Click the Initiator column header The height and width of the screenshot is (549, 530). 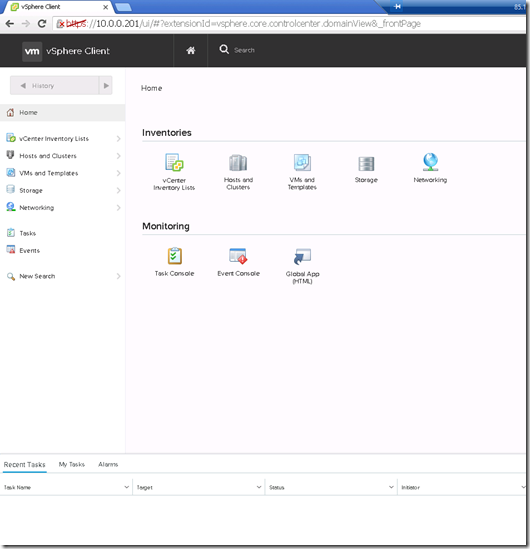461,487
